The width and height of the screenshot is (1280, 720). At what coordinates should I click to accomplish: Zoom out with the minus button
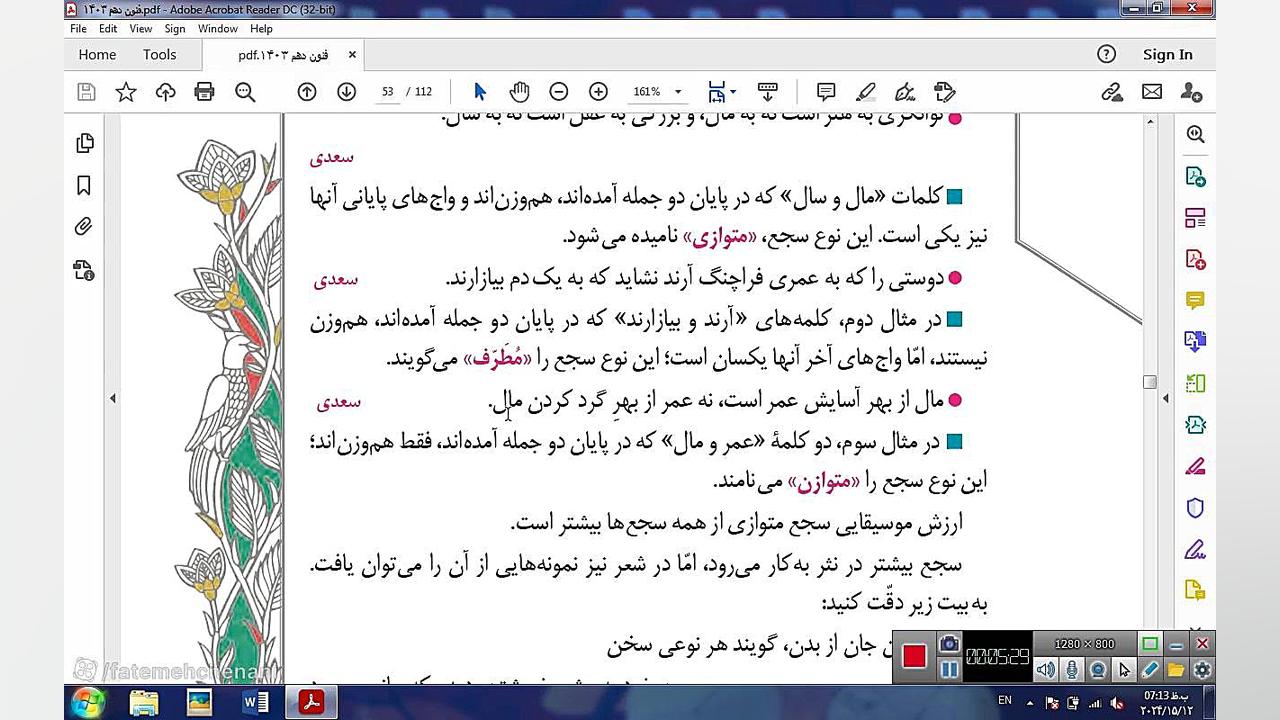(x=559, y=92)
